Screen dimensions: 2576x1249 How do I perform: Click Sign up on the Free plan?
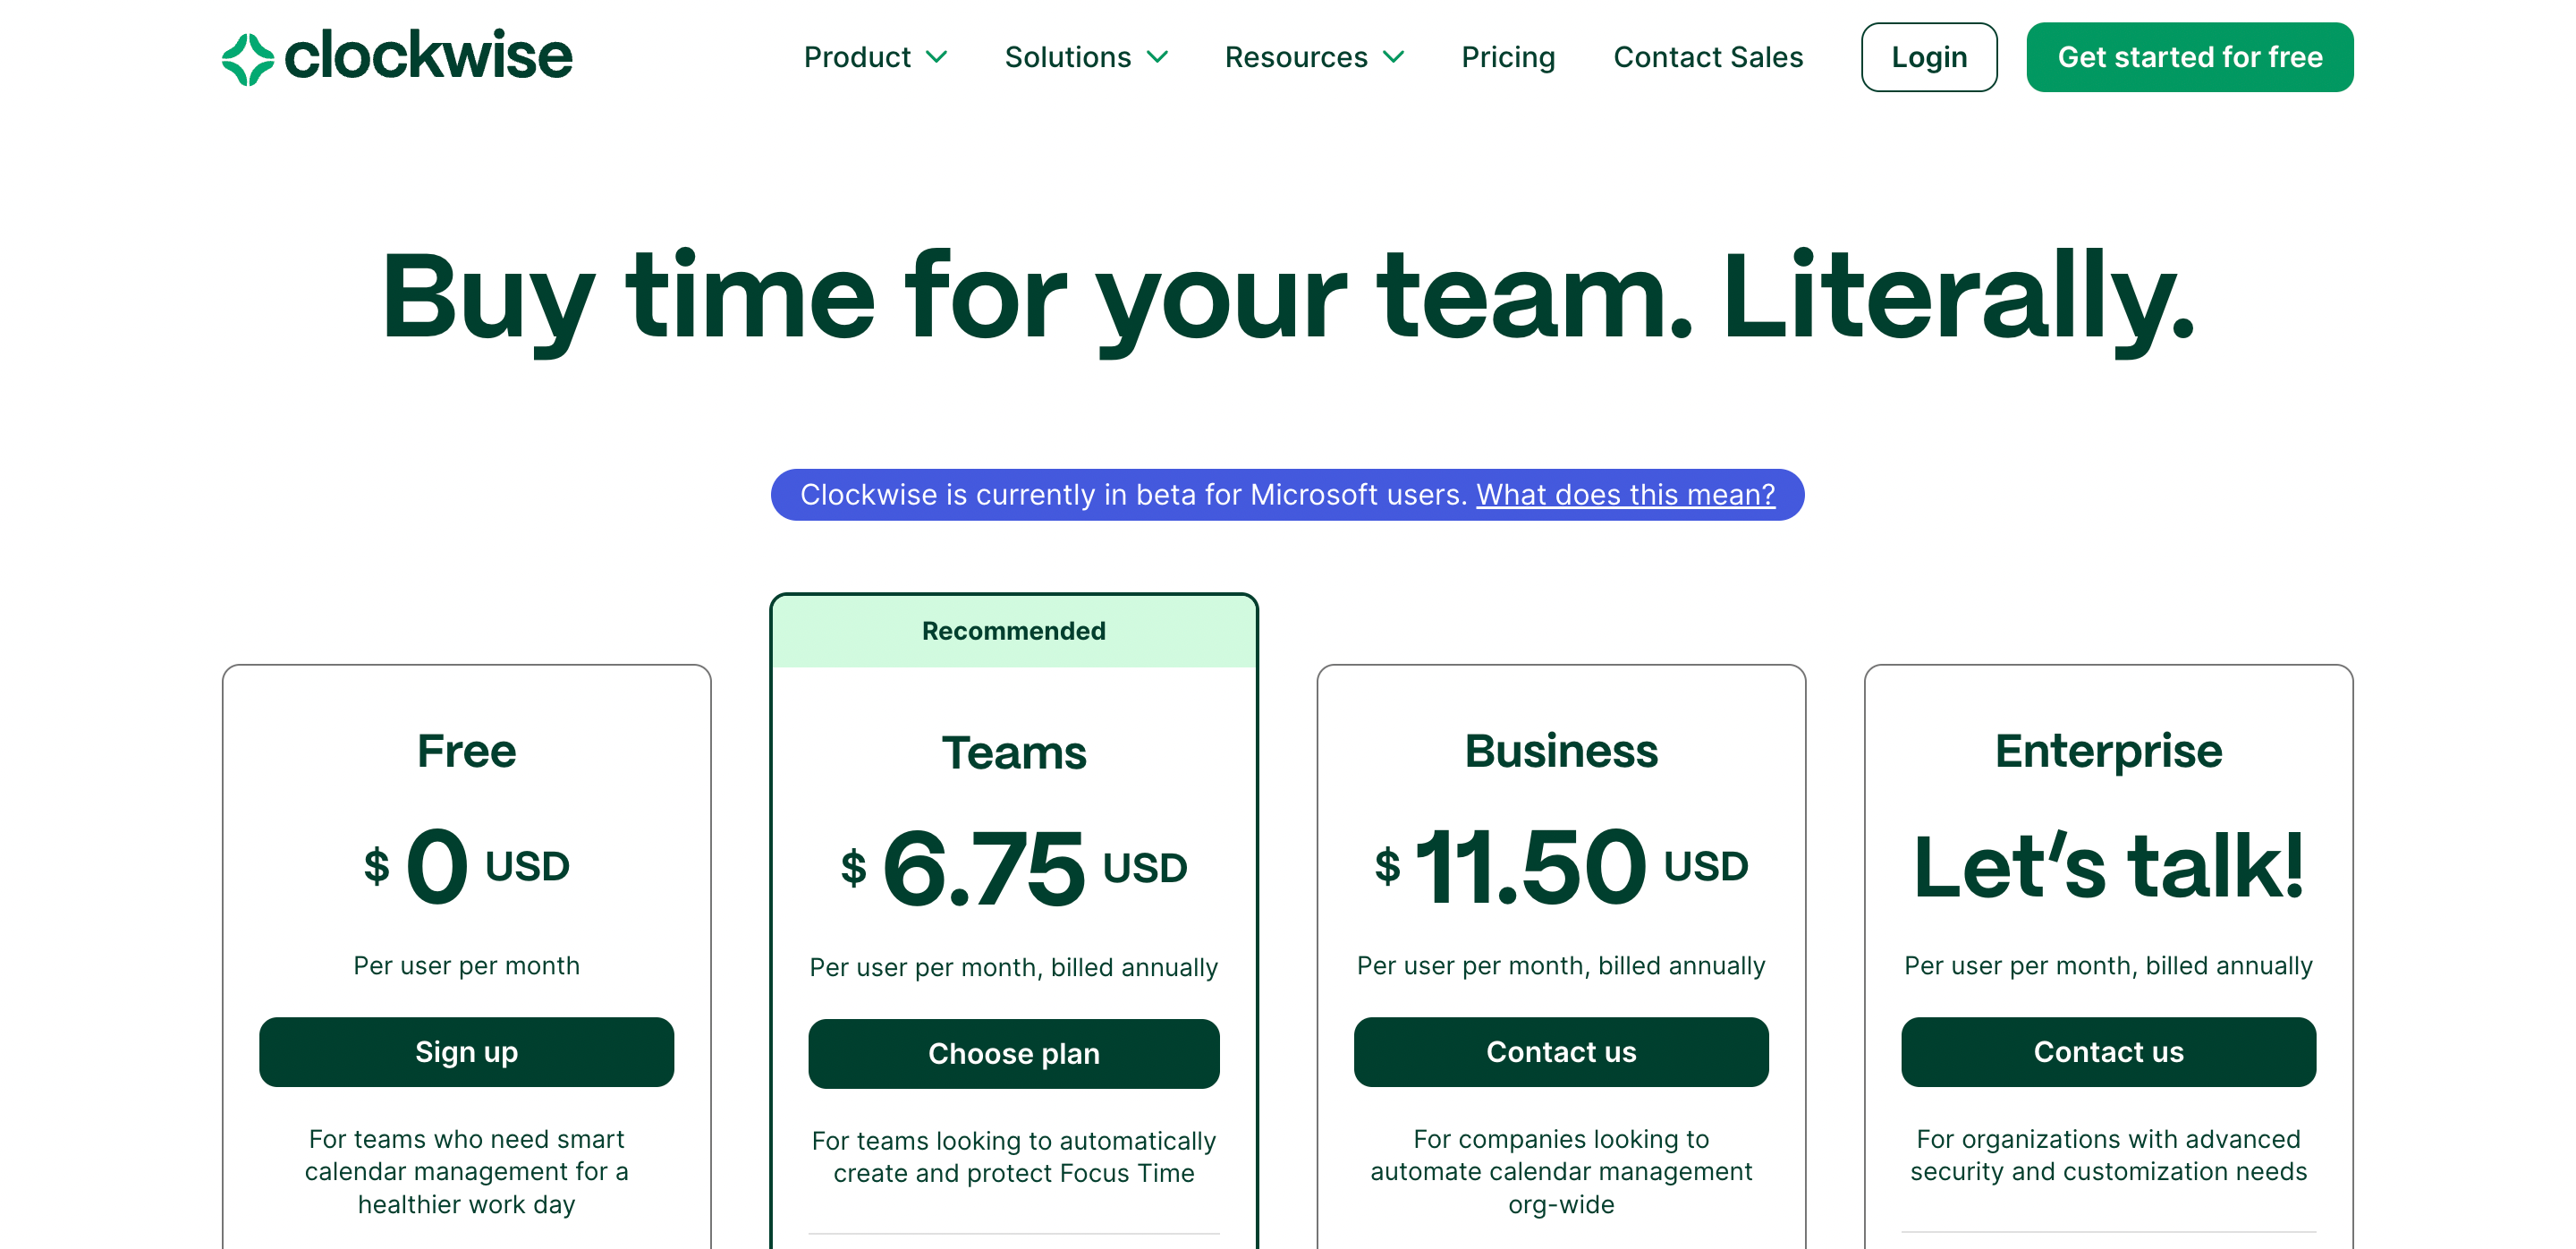[x=466, y=1052]
